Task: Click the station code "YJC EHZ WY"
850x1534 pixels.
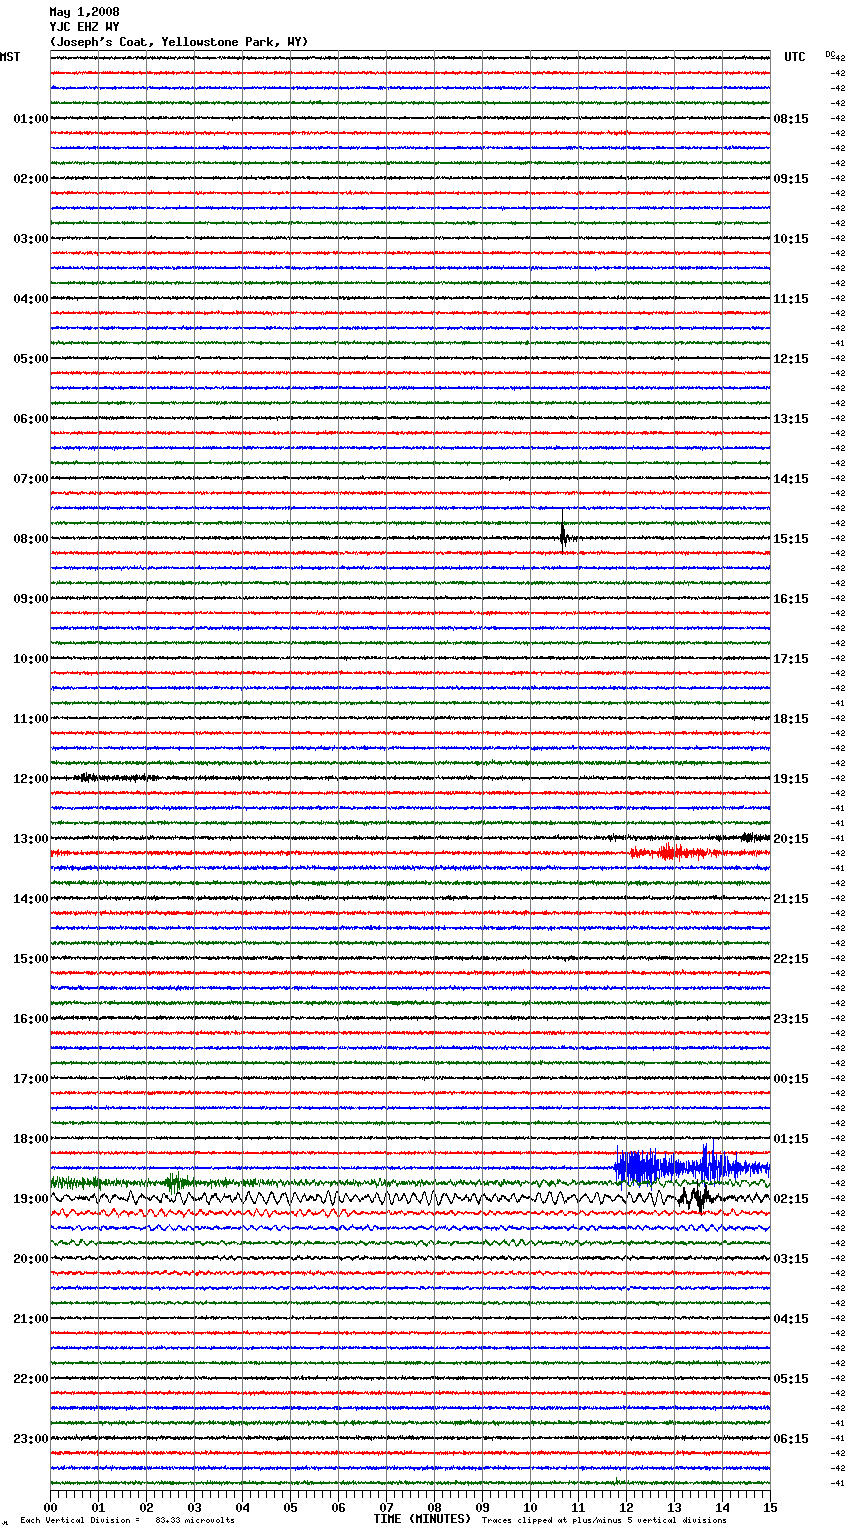Action: [x=84, y=27]
